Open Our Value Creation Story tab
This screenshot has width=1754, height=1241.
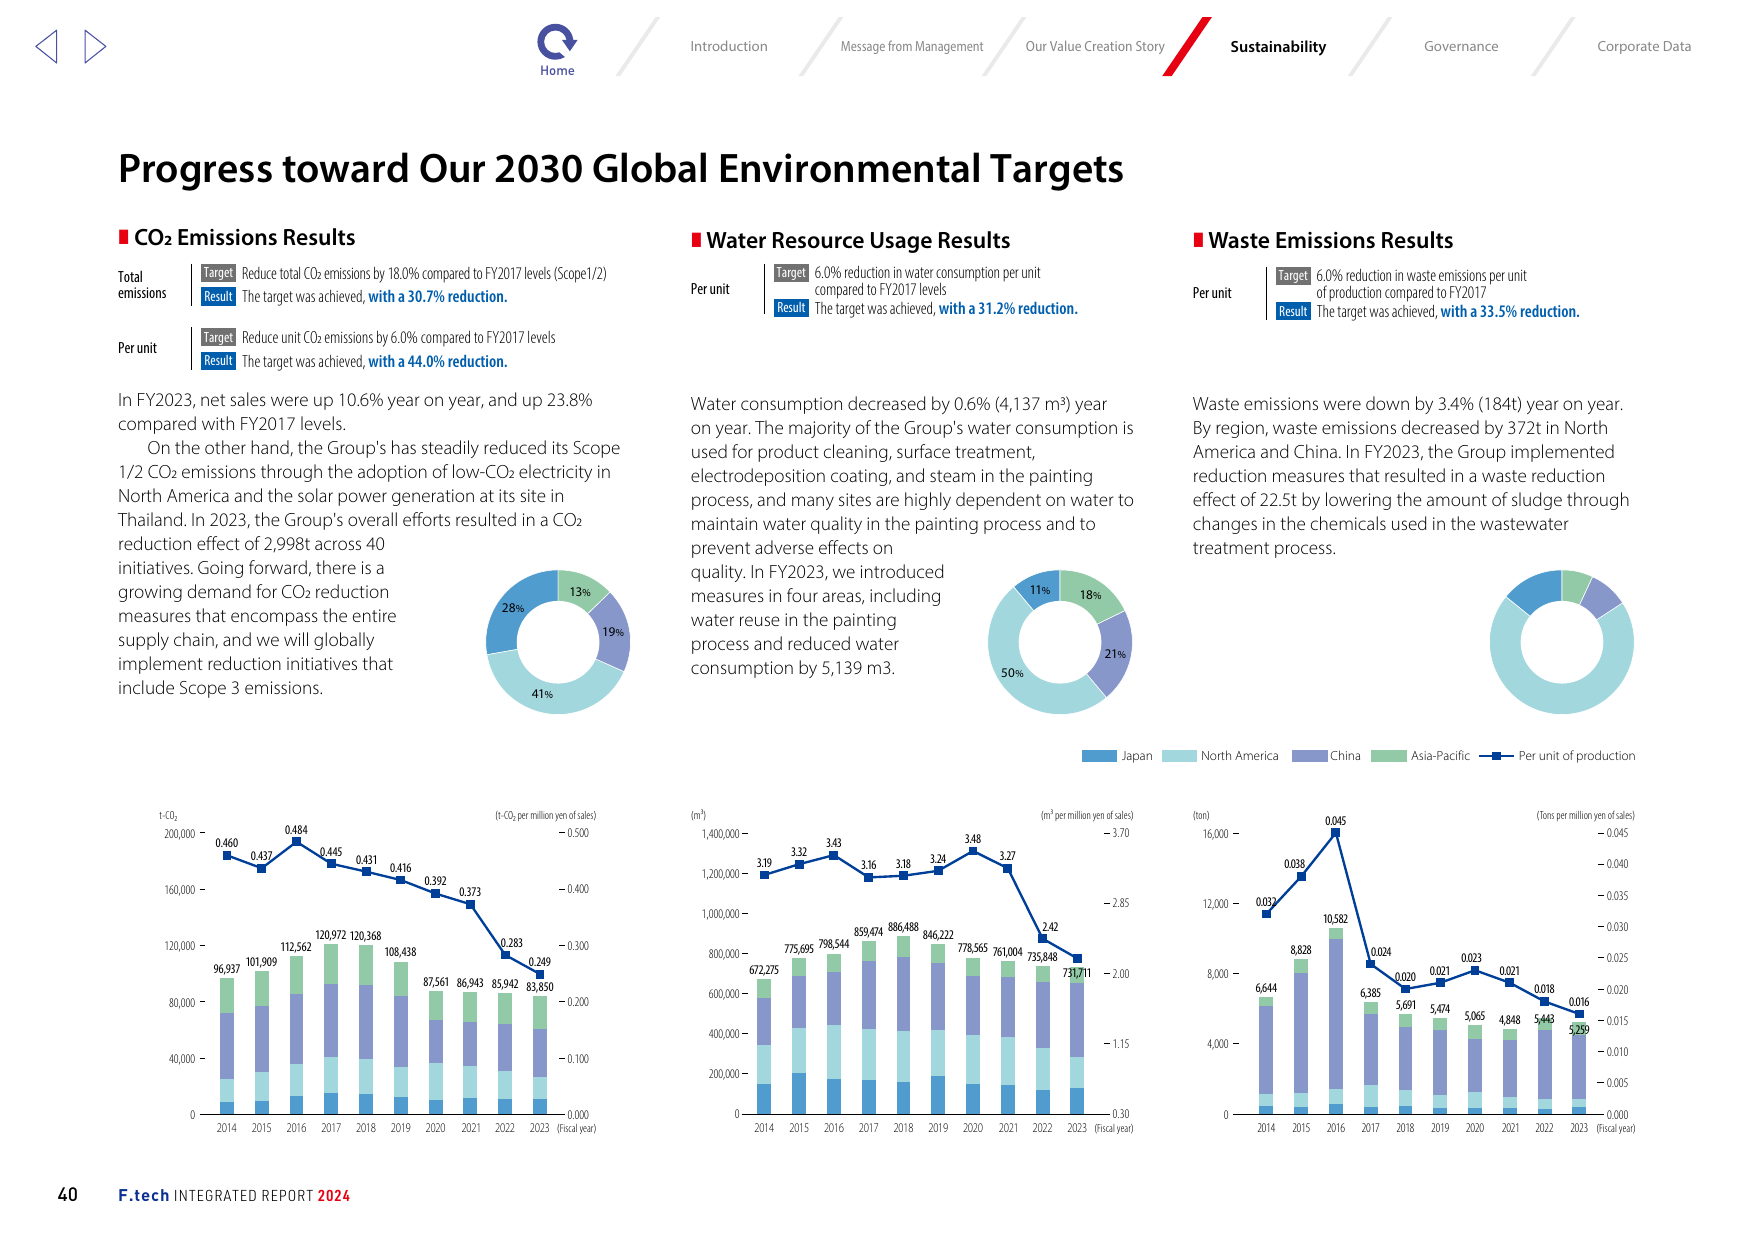1095,46
